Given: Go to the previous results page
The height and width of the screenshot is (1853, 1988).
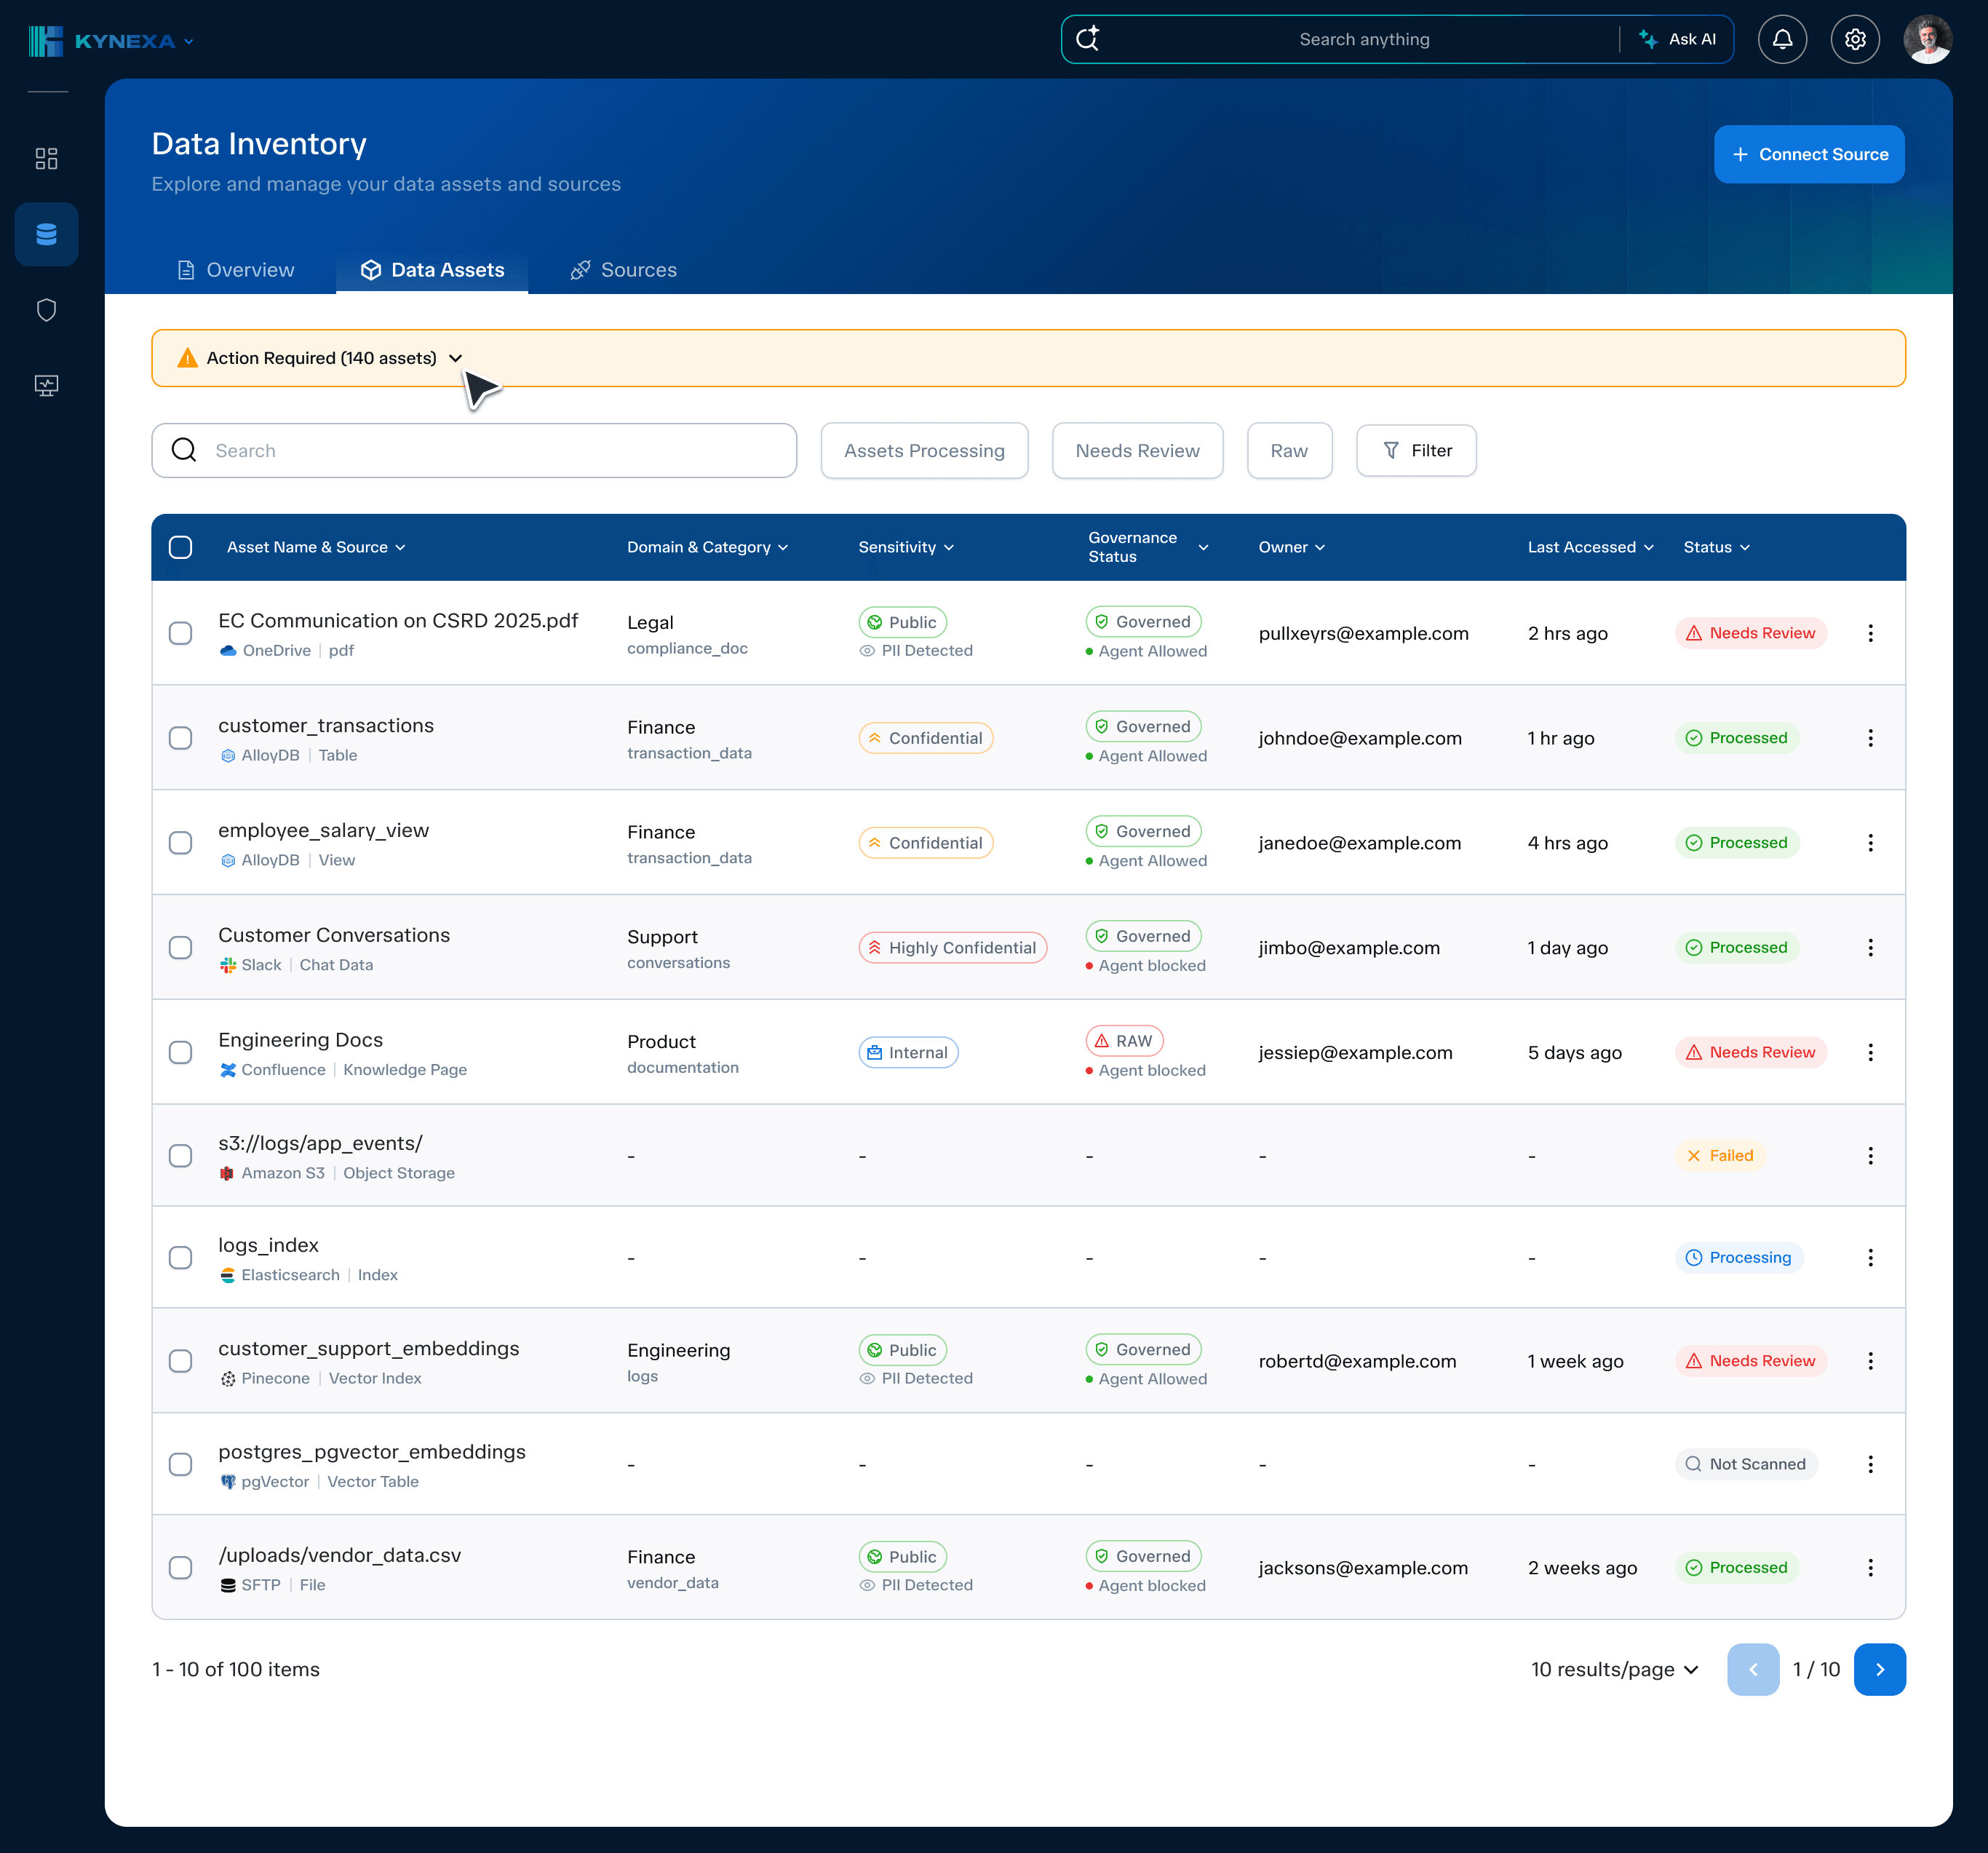Looking at the screenshot, I should 1753,1669.
